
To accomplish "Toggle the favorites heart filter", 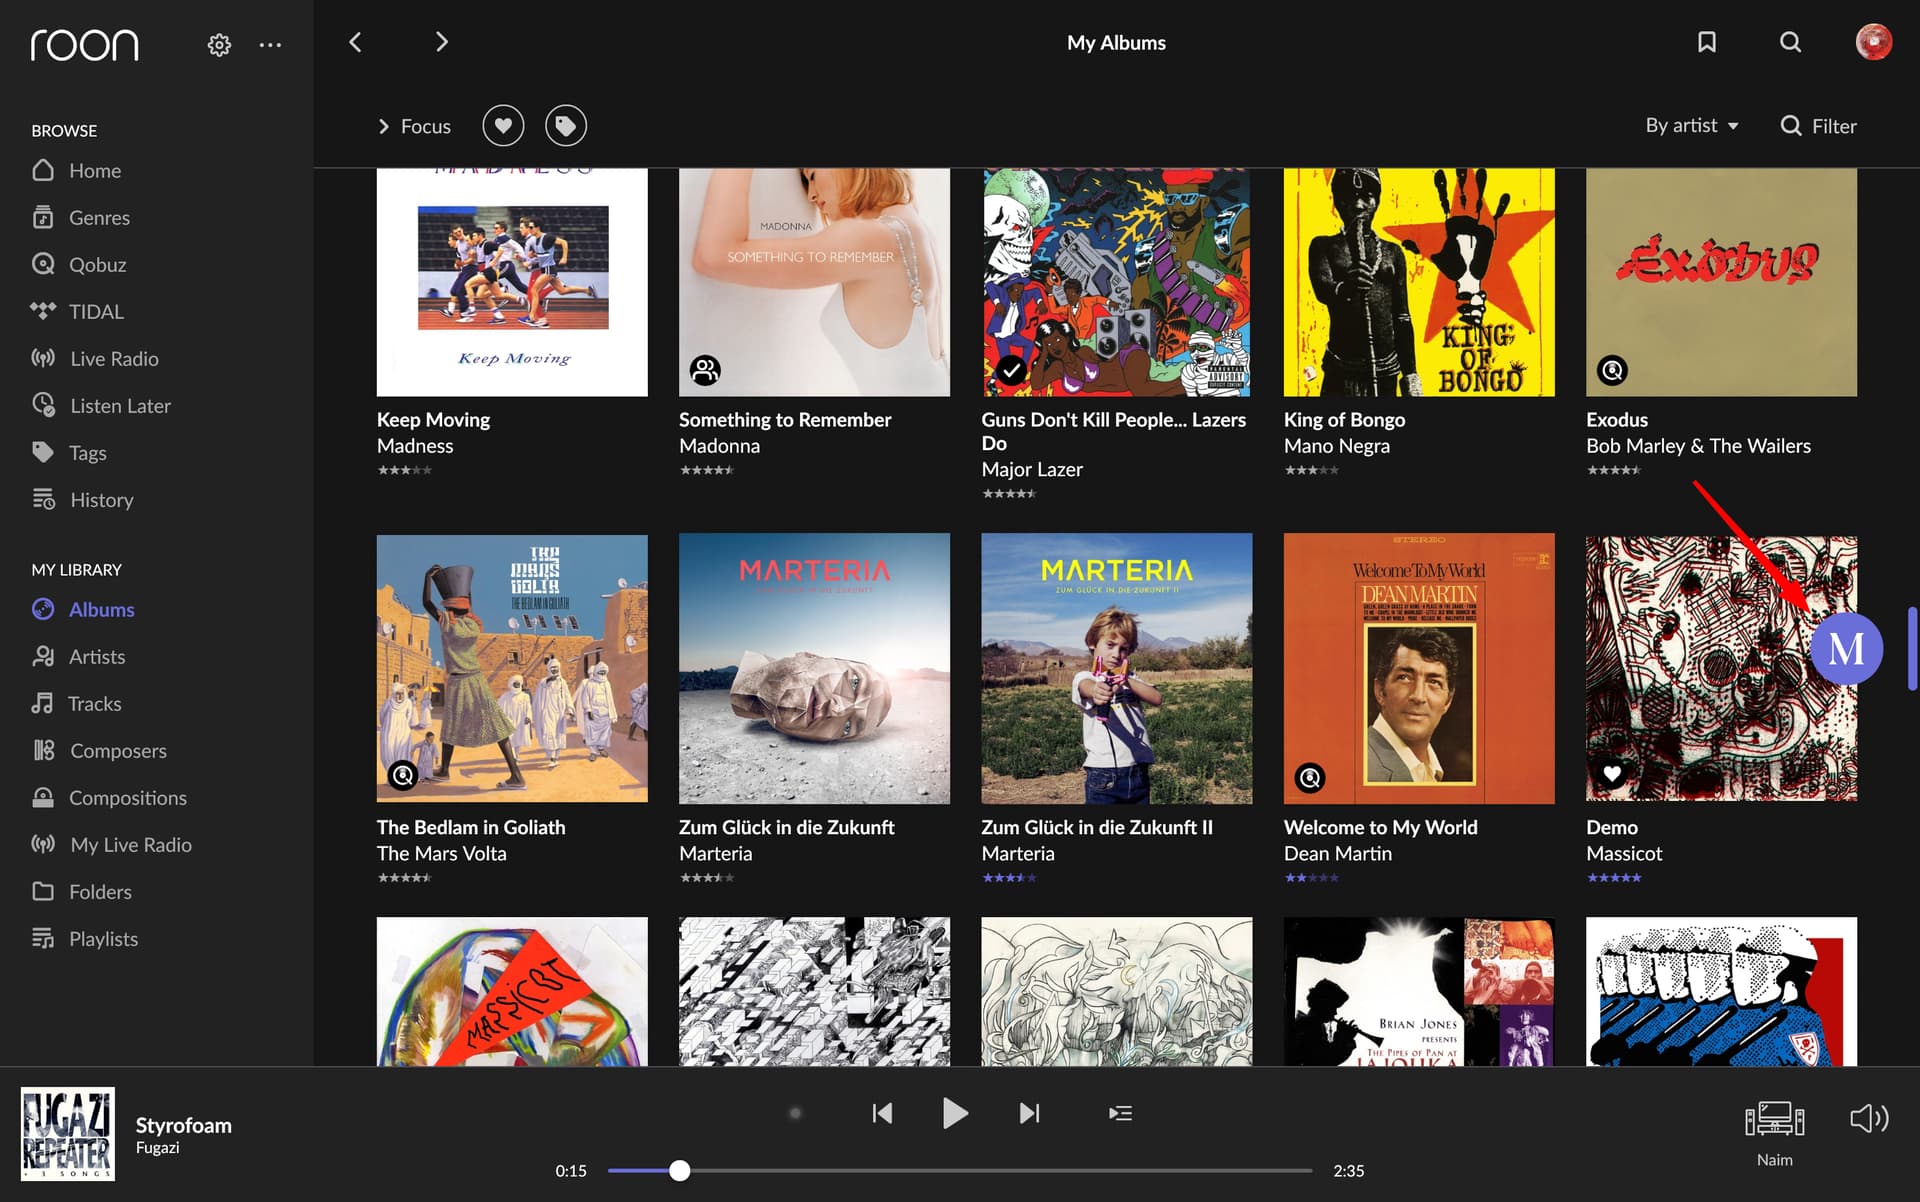I will click(503, 126).
